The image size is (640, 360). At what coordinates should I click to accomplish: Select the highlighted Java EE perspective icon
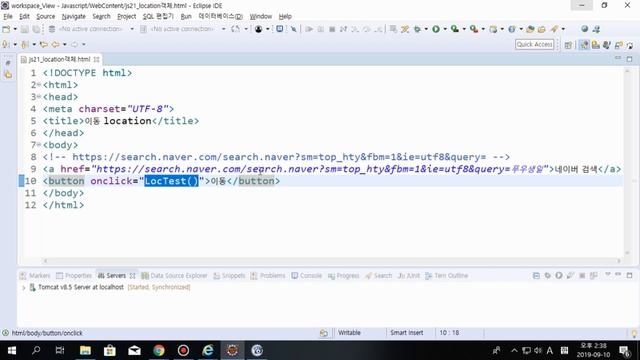tap(584, 44)
